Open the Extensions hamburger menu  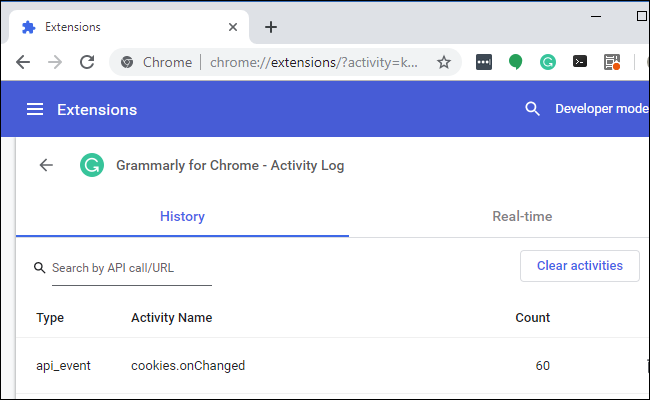[35, 109]
